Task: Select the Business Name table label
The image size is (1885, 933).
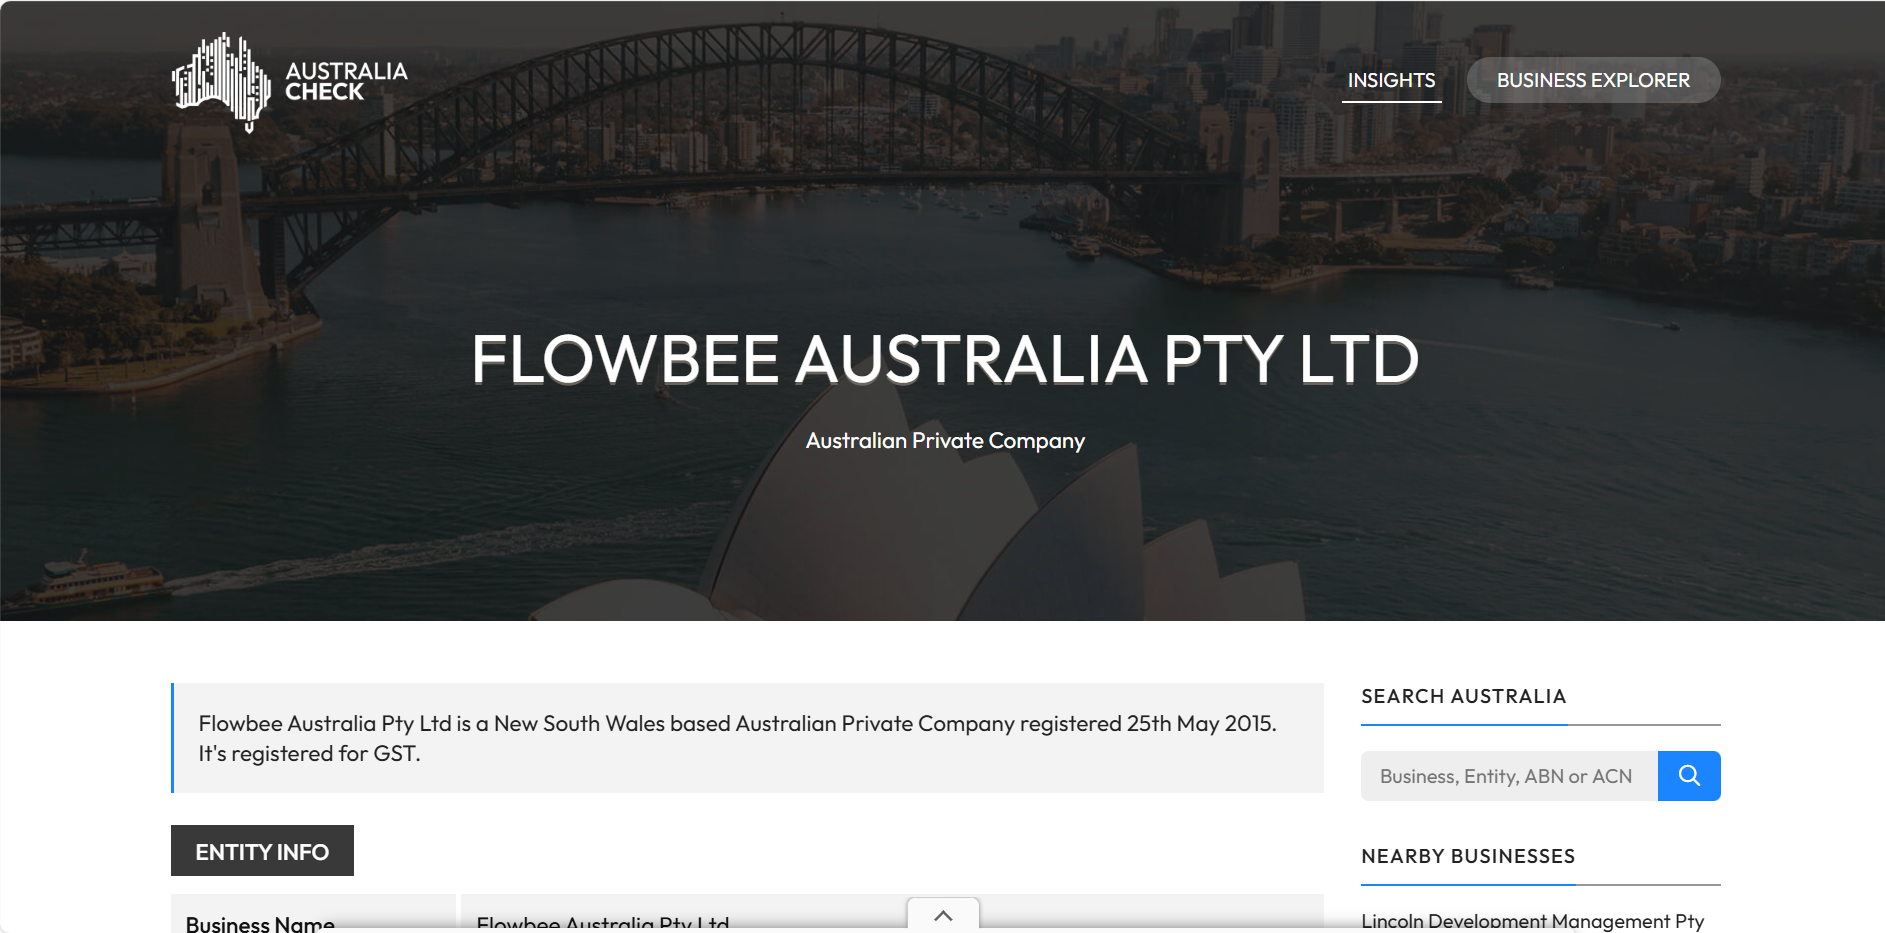Action: [260, 923]
